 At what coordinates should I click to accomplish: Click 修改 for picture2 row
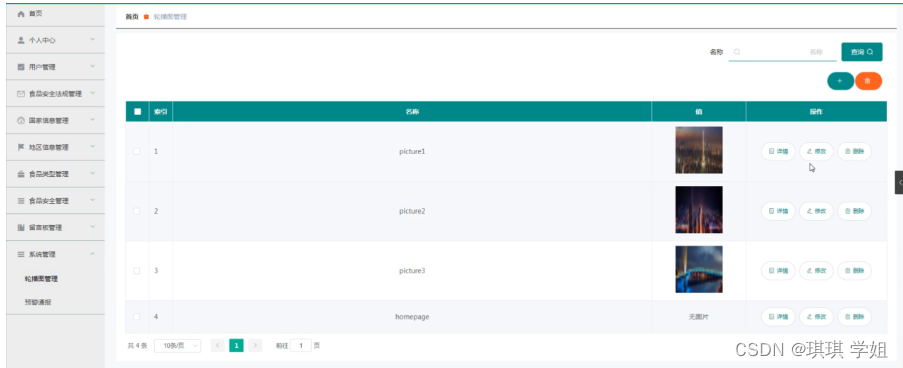pos(816,211)
